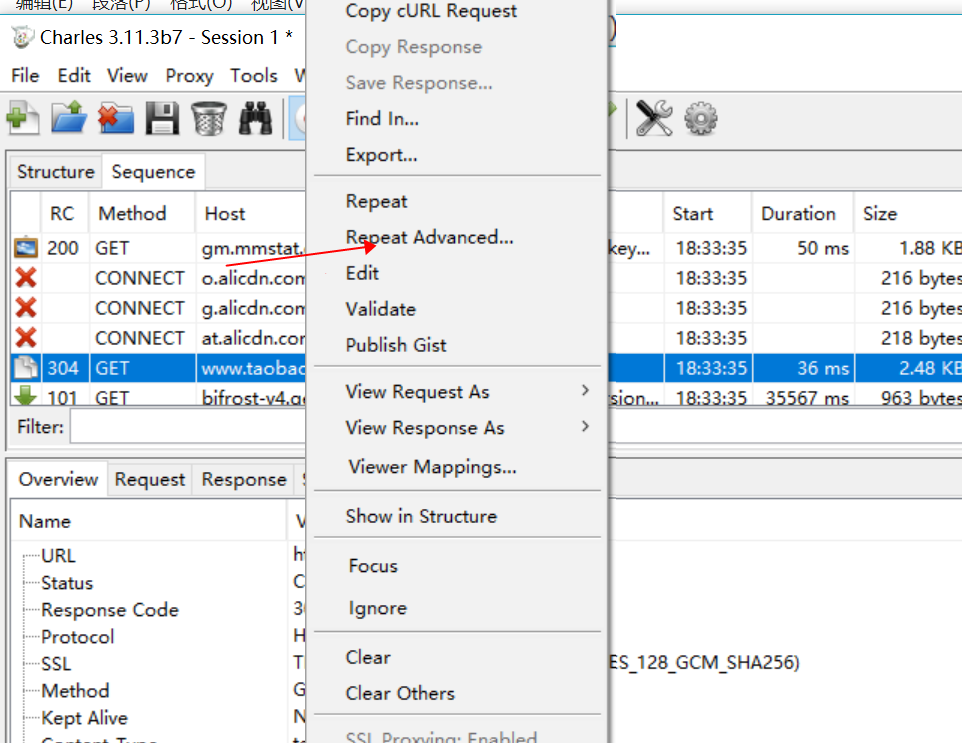Screen dimensions: 962x743
Task: Click green download arrow on 101 row
Action: (x=26, y=396)
